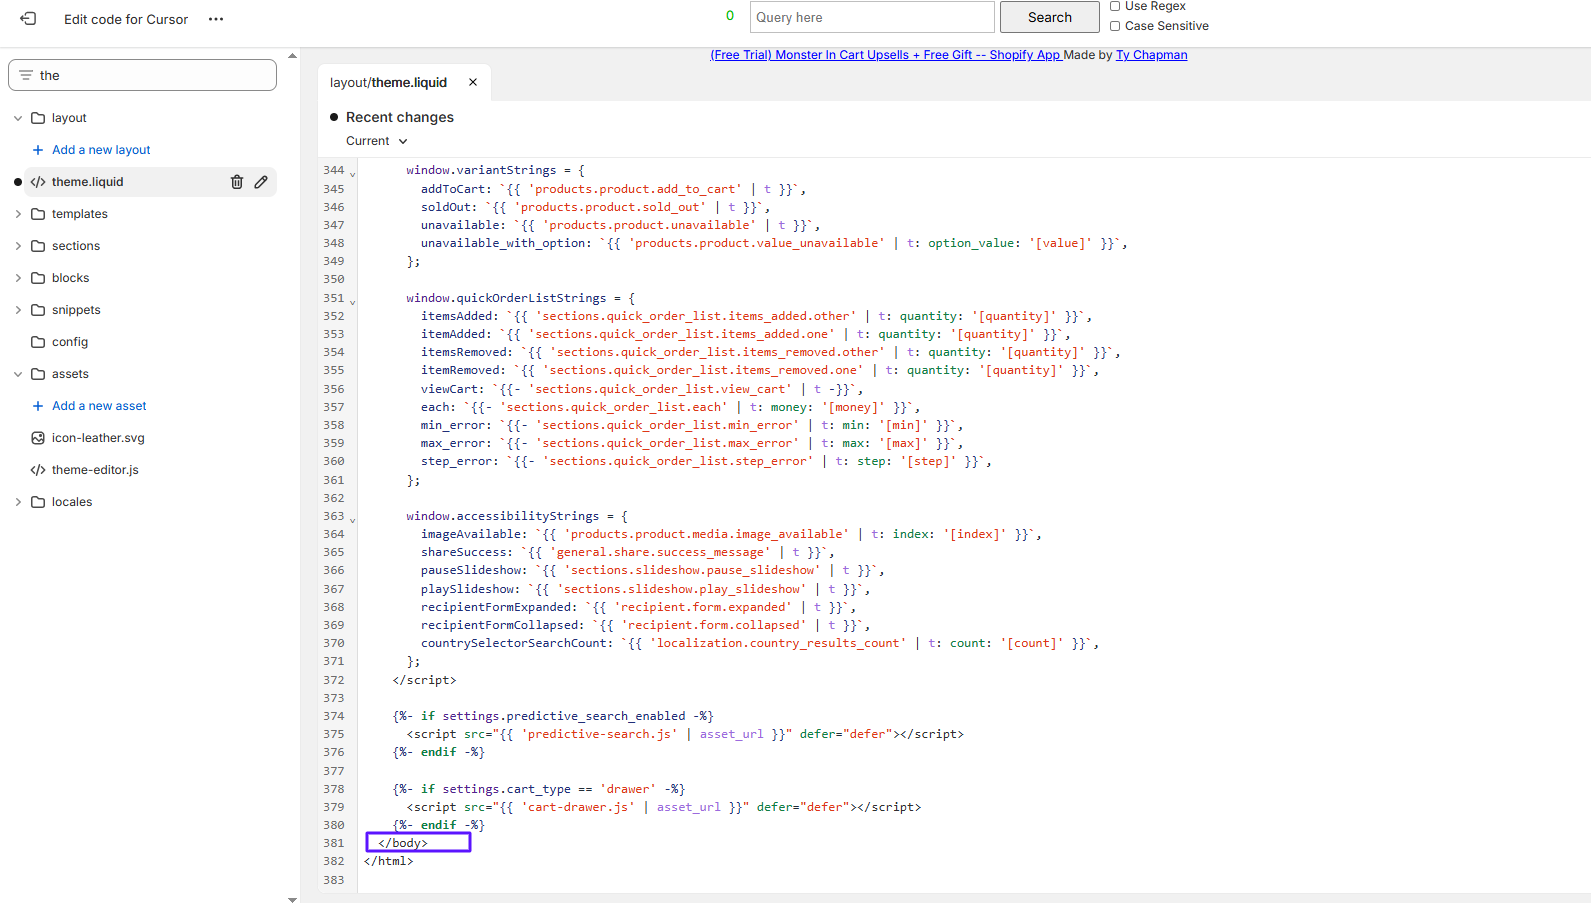
Task: Click the templates folder icon
Action: (x=38, y=214)
